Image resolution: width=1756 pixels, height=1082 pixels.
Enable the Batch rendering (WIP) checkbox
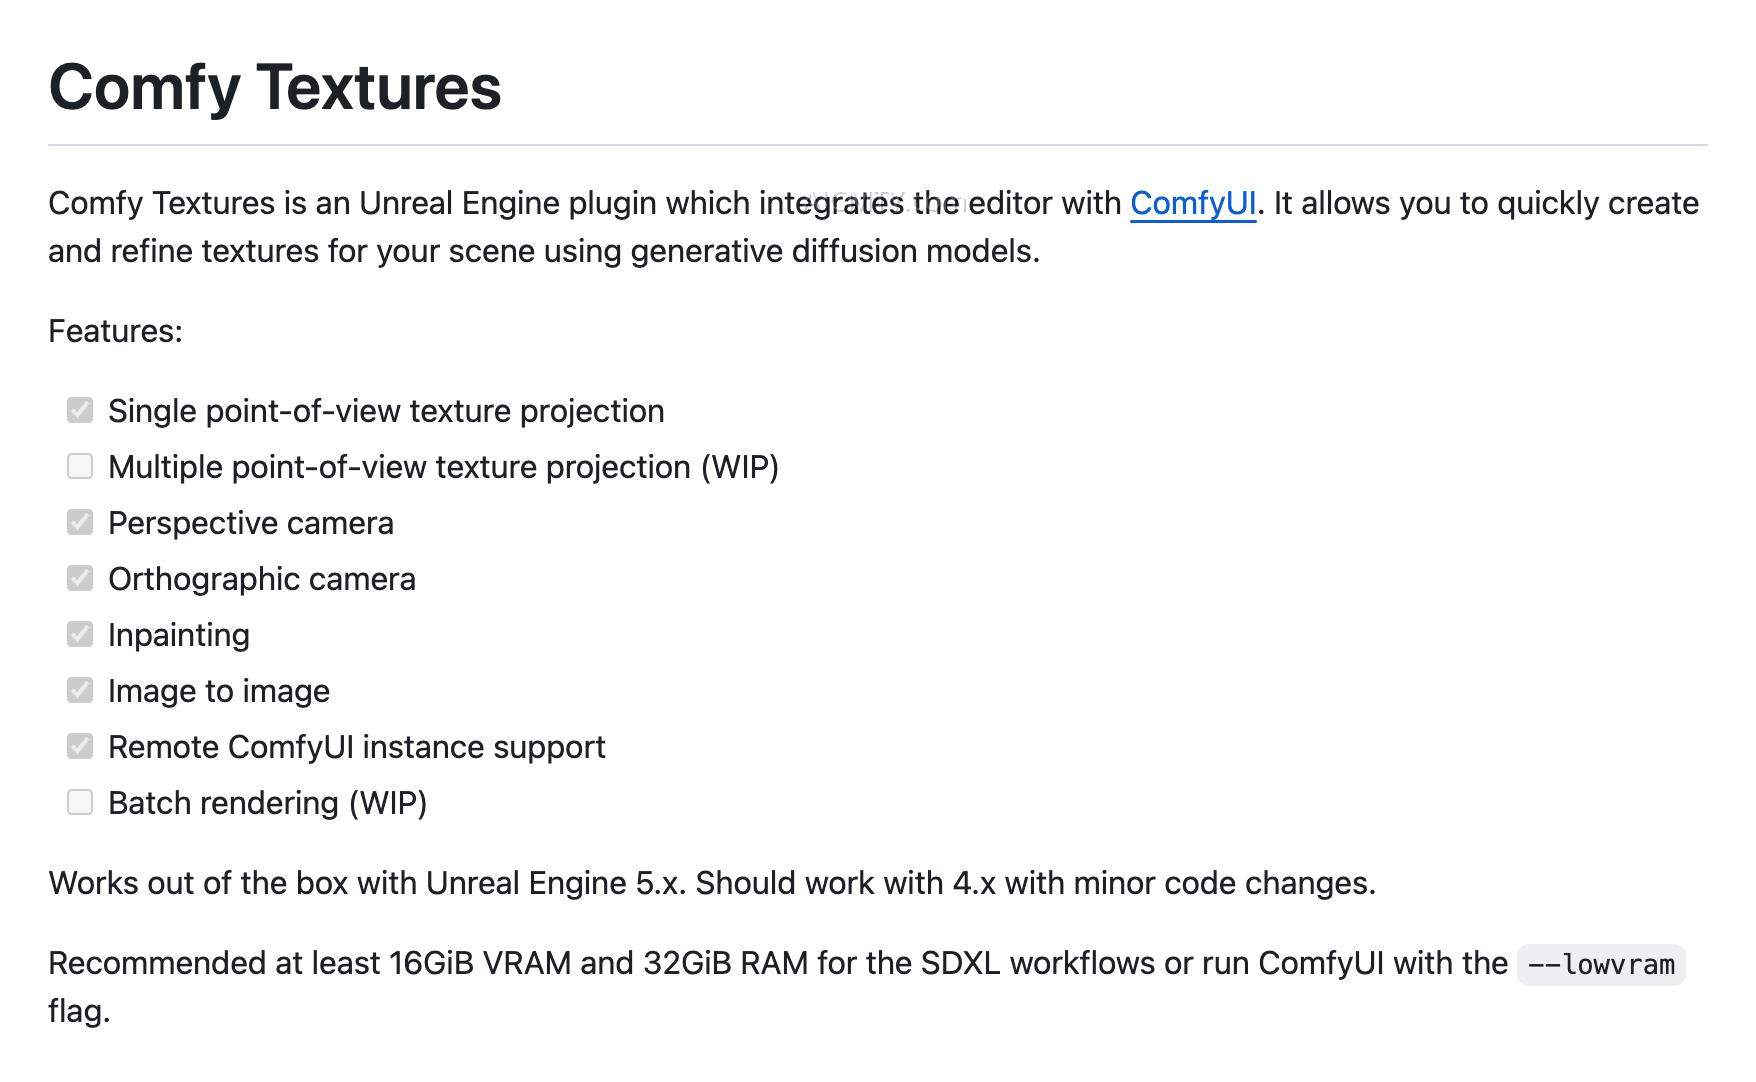(80, 803)
